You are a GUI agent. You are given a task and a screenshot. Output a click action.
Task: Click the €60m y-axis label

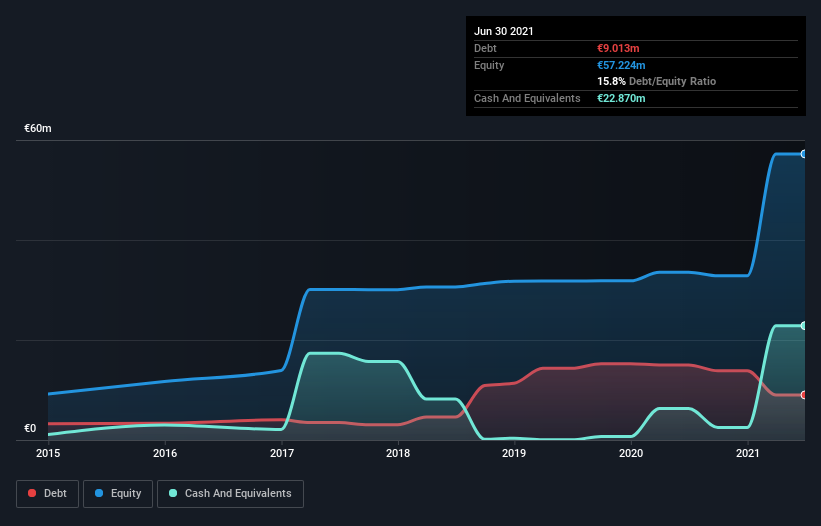point(38,128)
